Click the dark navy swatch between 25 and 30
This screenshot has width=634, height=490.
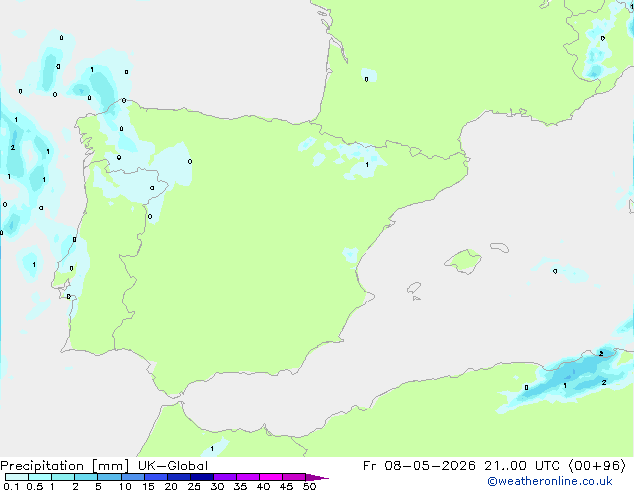(201, 477)
